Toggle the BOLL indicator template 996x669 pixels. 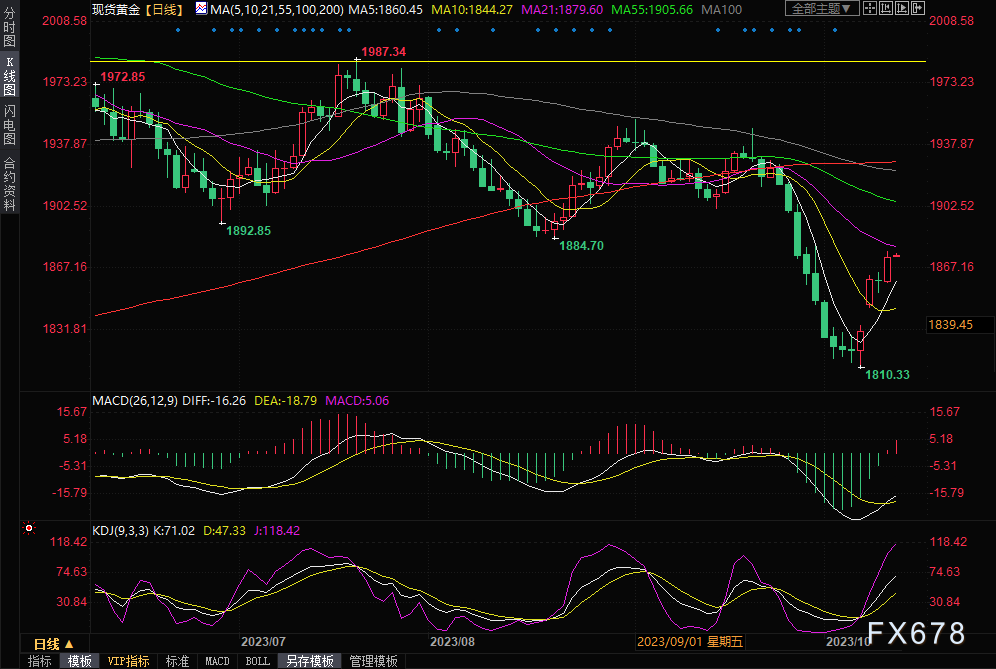(x=257, y=661)
